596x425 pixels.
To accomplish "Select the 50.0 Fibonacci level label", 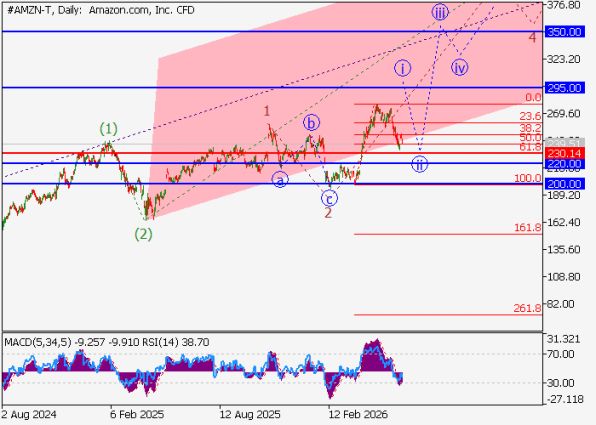I will tap(530, 137).
